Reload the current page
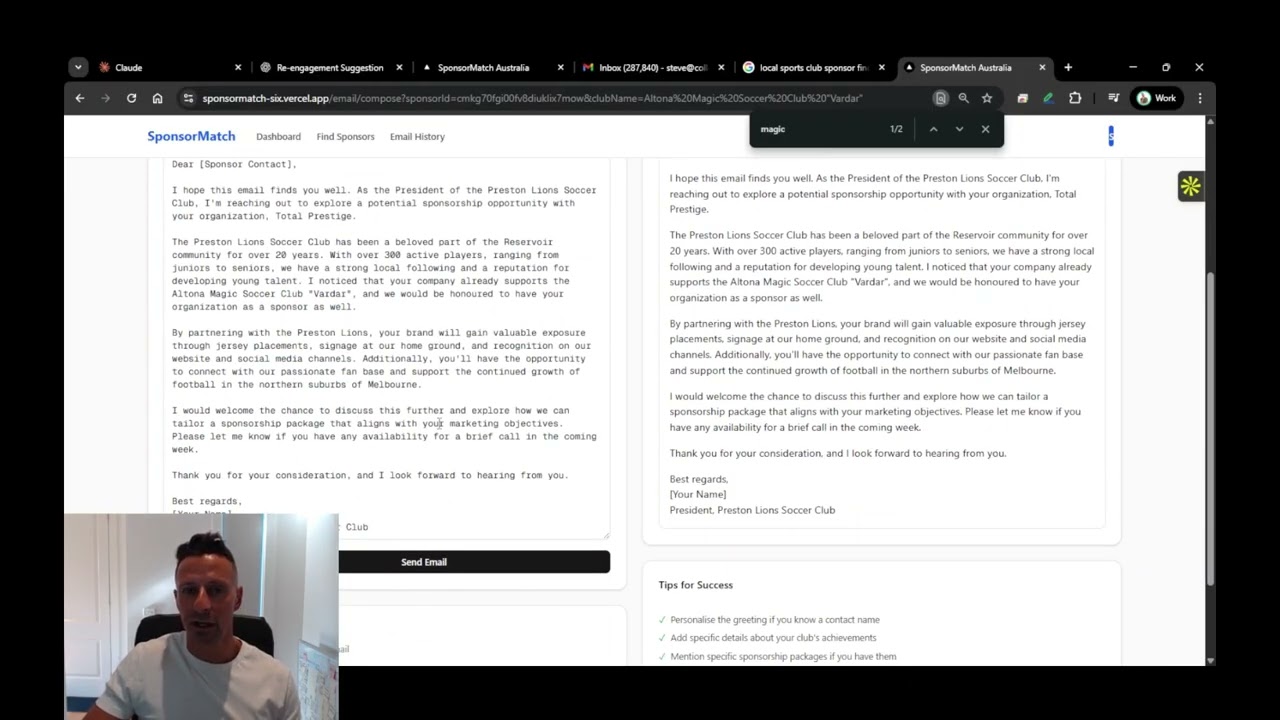Screen dimensions: 1280x720 point(131,98)
